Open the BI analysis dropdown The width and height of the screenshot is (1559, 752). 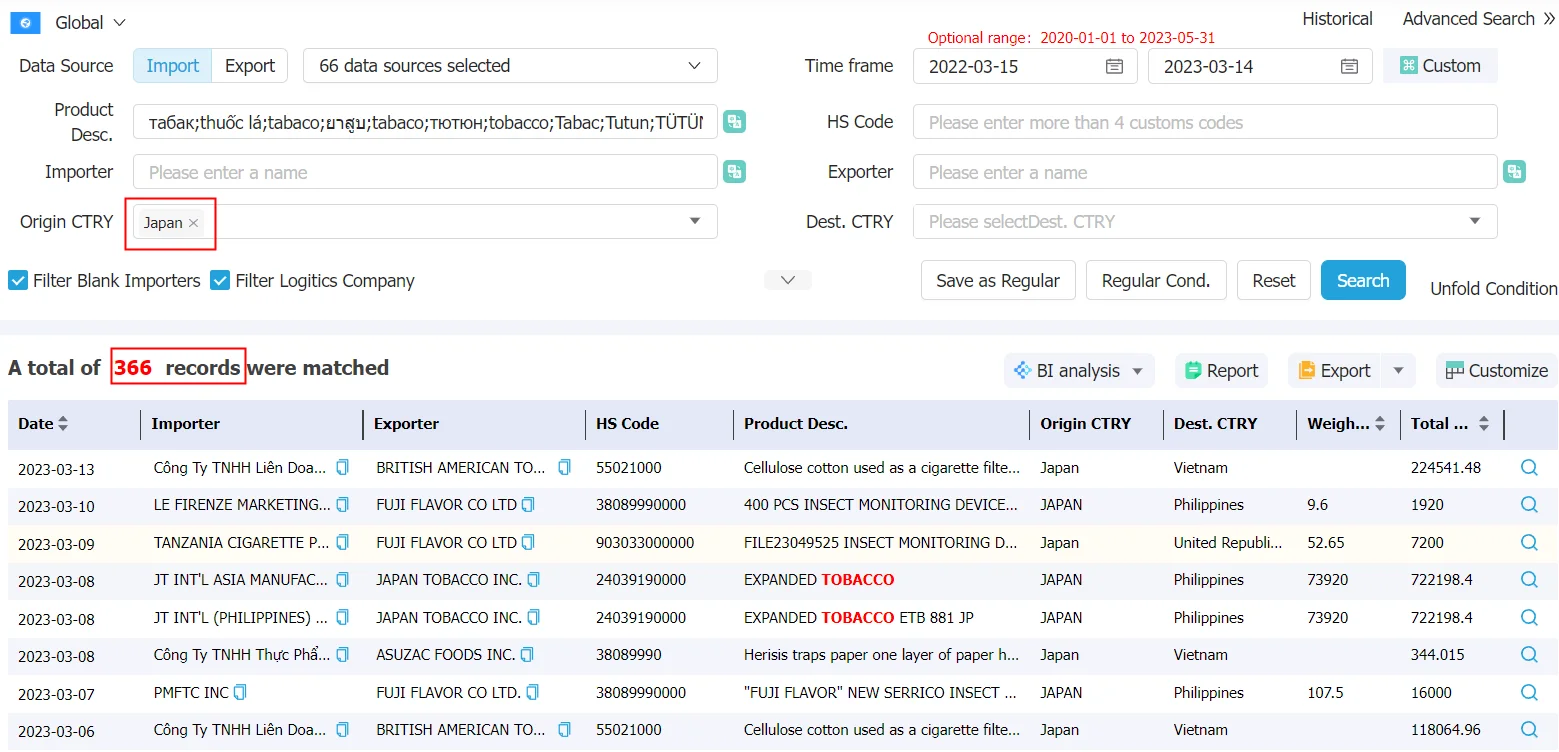pyautogui.click(x=1079, y=371)
